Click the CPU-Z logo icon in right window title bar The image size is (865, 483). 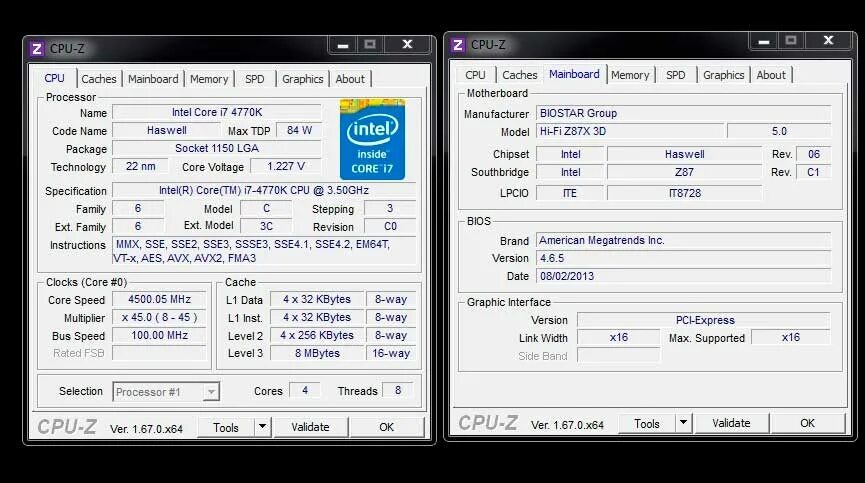point(457,45)
